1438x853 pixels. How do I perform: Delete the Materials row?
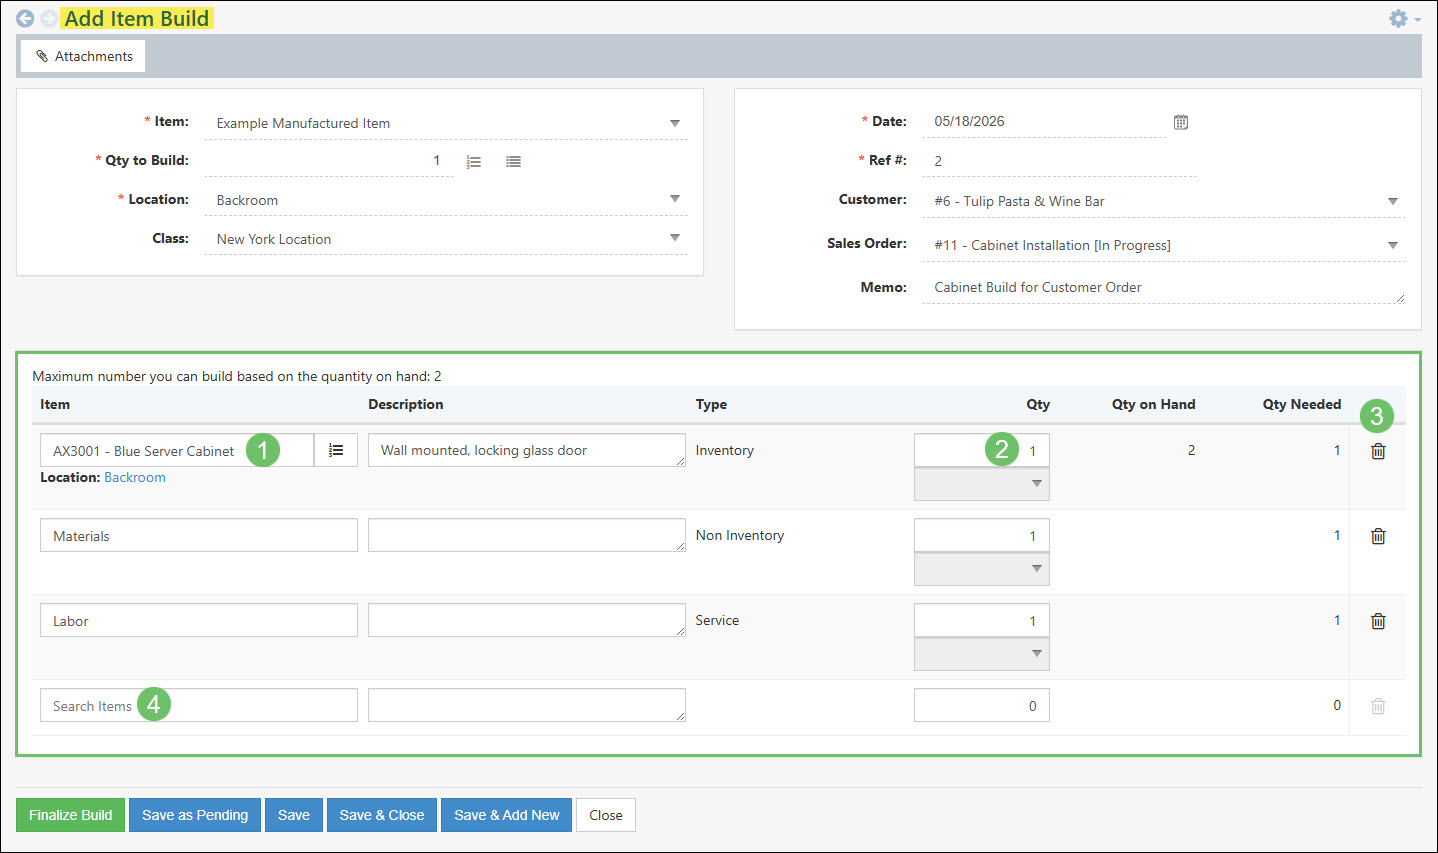1378,536
